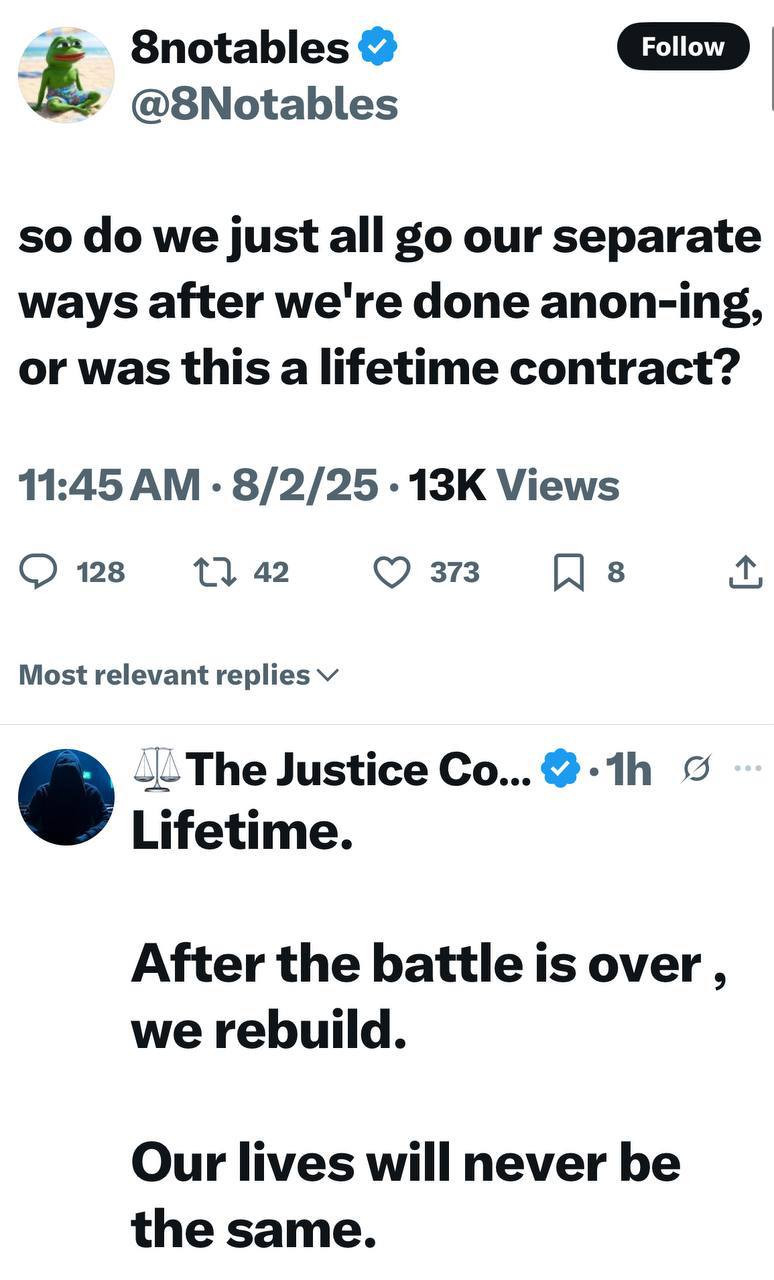Open the 8notables frog profile picture
774x1280 pixels.
[66, 74]
